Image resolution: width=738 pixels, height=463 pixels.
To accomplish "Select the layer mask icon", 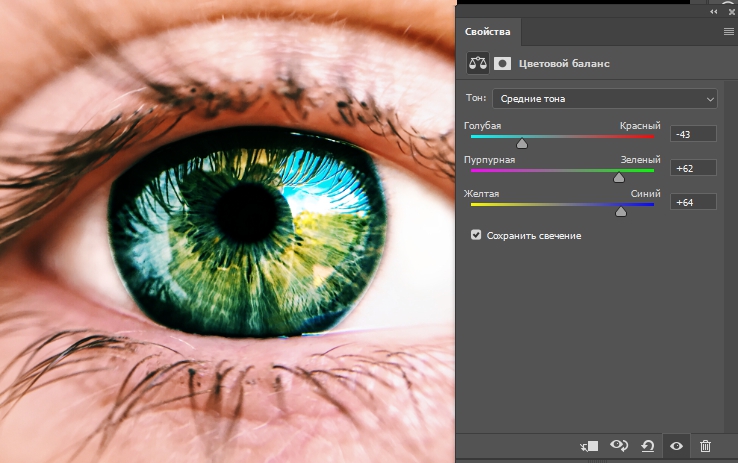I will point(502,64).
